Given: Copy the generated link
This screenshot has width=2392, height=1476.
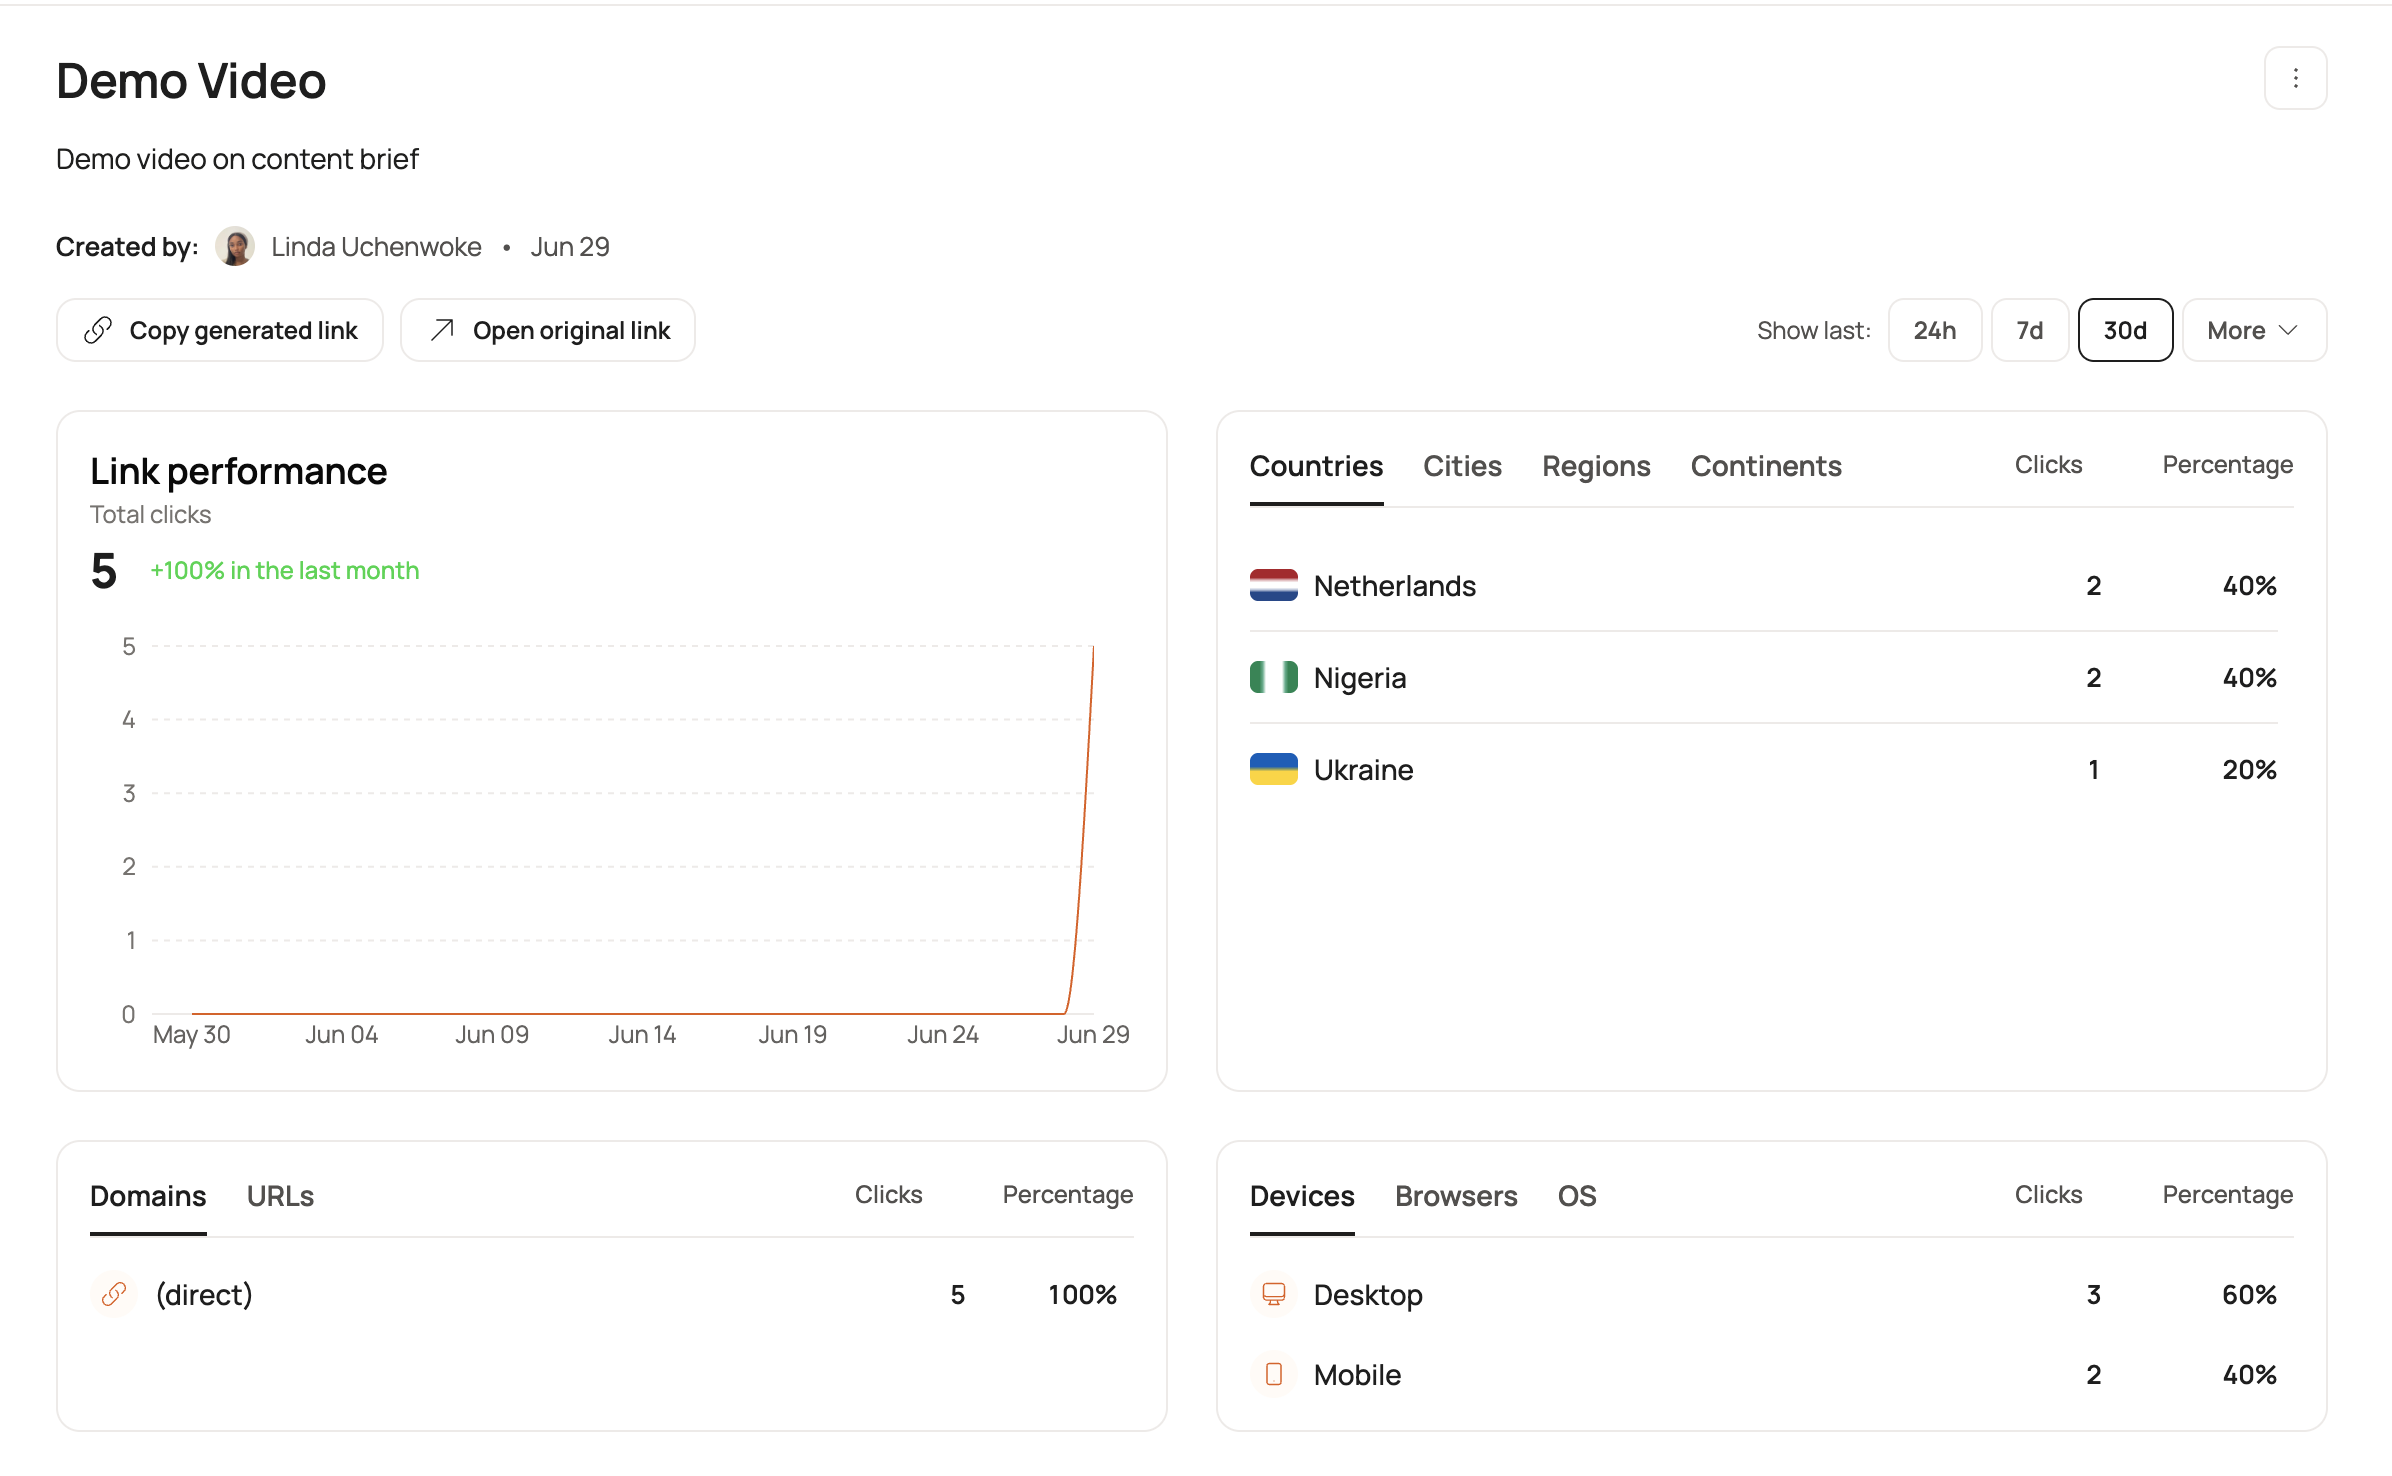Looking at the screenshot, I should (220, 330).
